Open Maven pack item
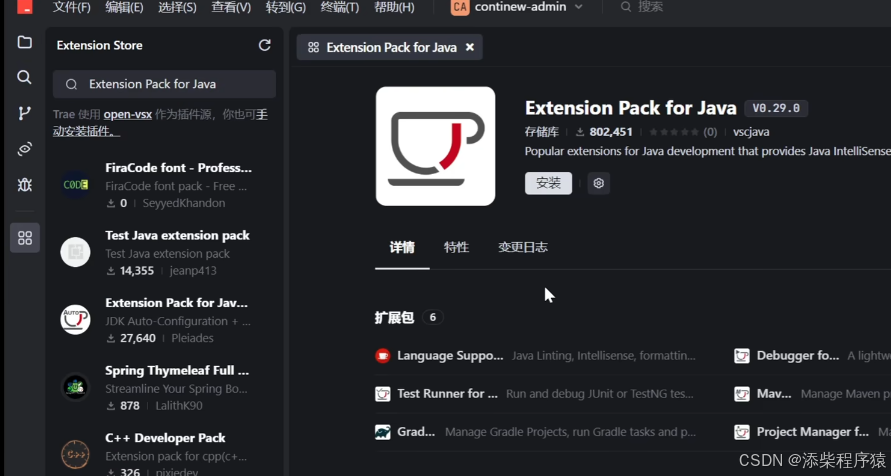This screenshot has width=891, height=476. (813, 394)
